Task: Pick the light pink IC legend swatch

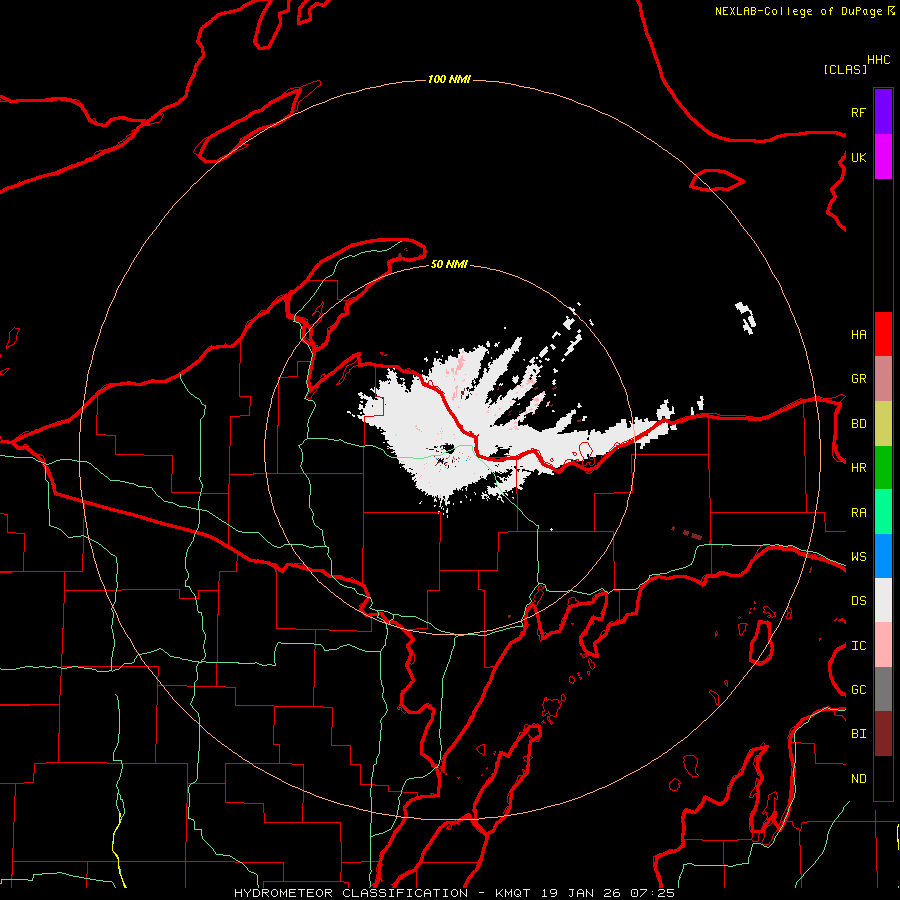Action: pos(883,645)
